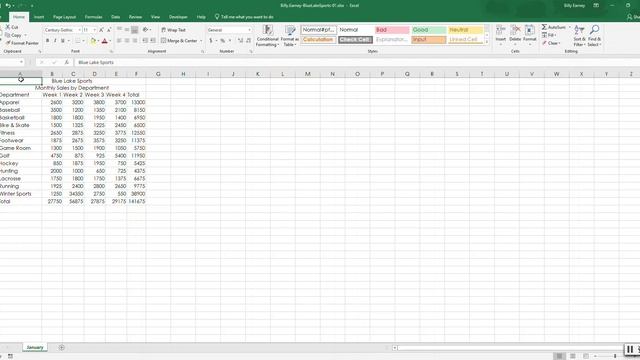640x360 pixels.
Task: Apply yellow fill color
Action: coord(93,41)
